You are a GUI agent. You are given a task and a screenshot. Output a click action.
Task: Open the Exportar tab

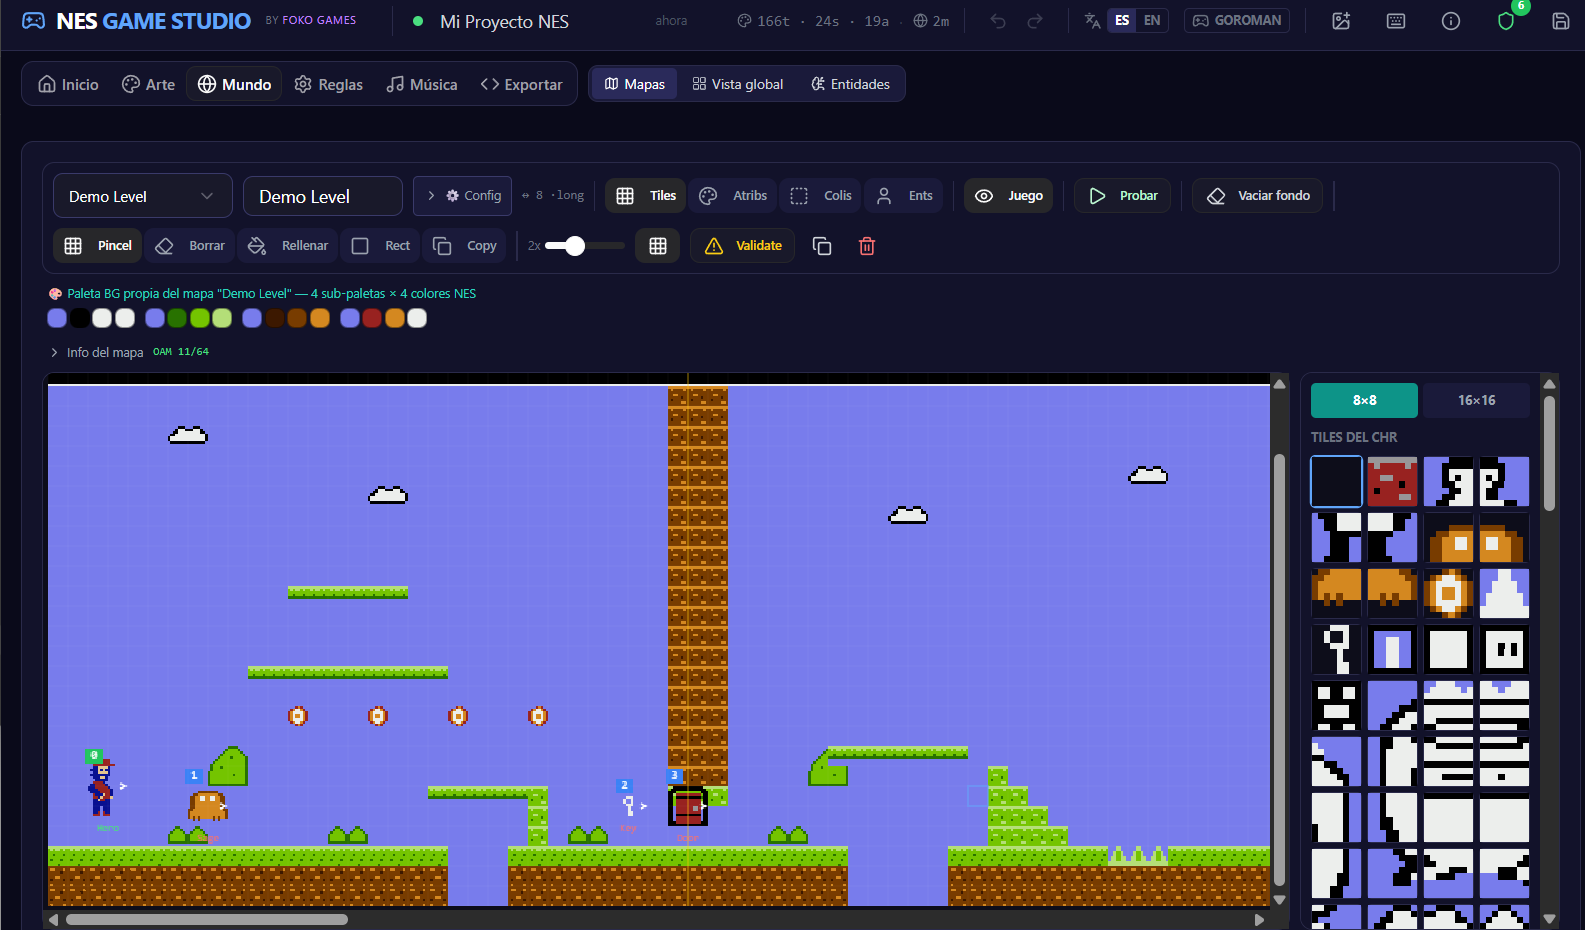521,84
